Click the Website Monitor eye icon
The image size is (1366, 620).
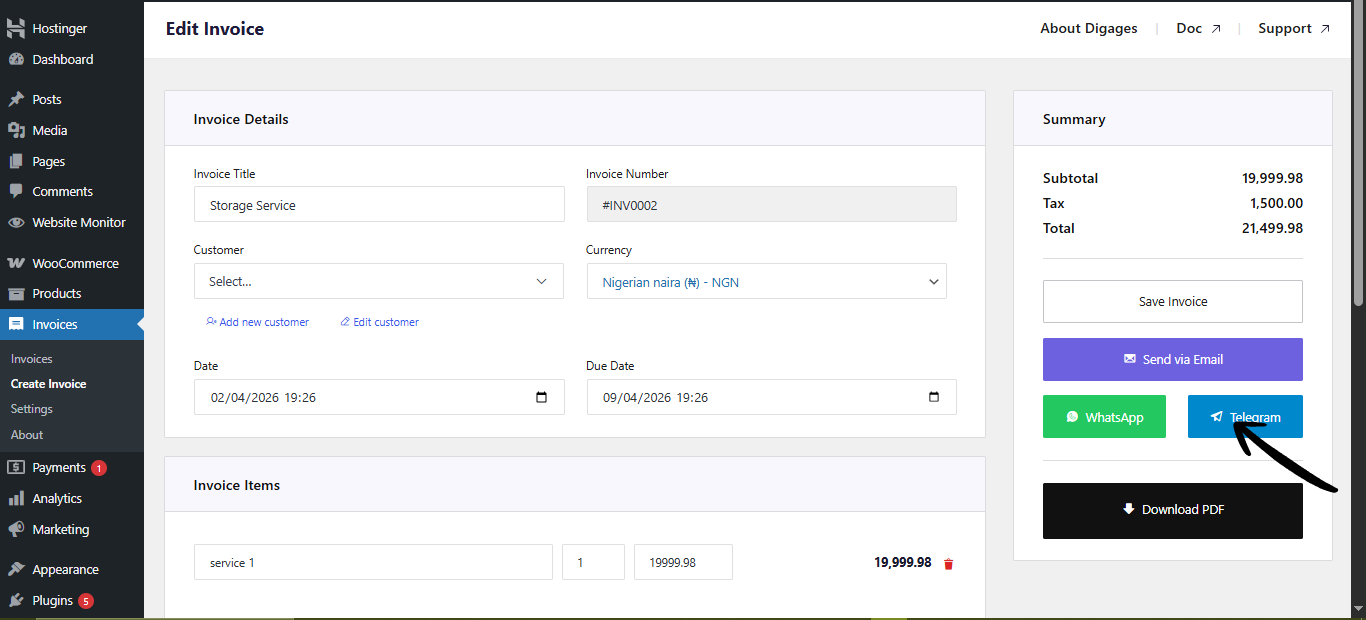pos(16,223)
